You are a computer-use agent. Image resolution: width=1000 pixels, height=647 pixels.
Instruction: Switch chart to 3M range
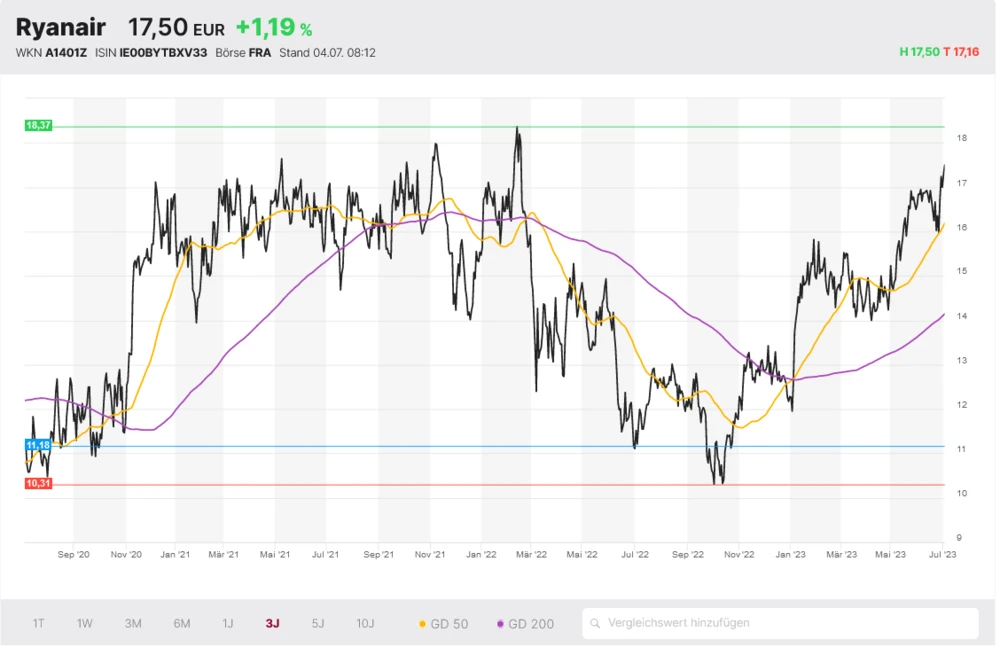[133, 623]
